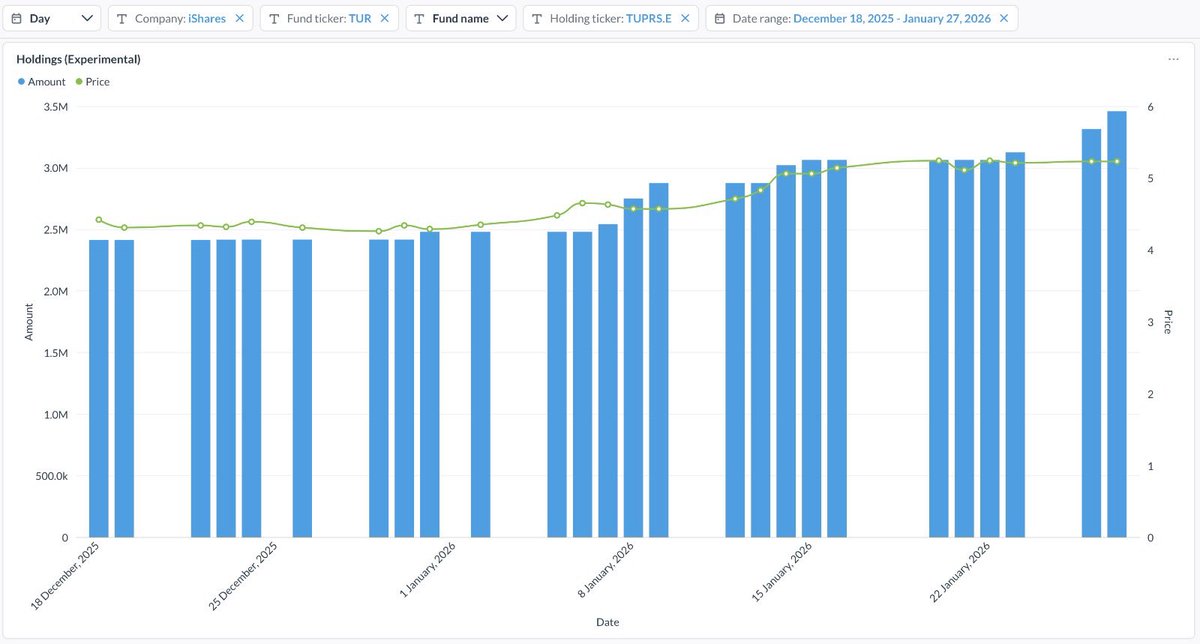The height and width of the screenshot is (644, 1200).
Task: Clear the Fund ticker TUR filter
Action: pyautogui.click(x=385, y=18)
